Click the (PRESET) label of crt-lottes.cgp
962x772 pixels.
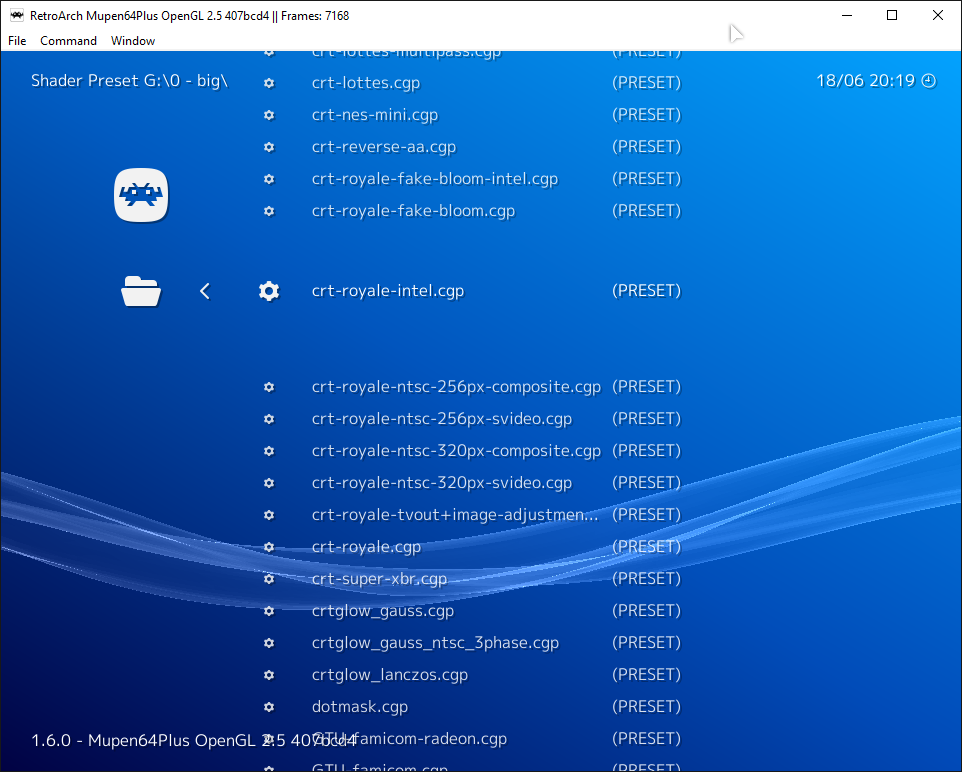pyautogui.click(x=647, y=83)
